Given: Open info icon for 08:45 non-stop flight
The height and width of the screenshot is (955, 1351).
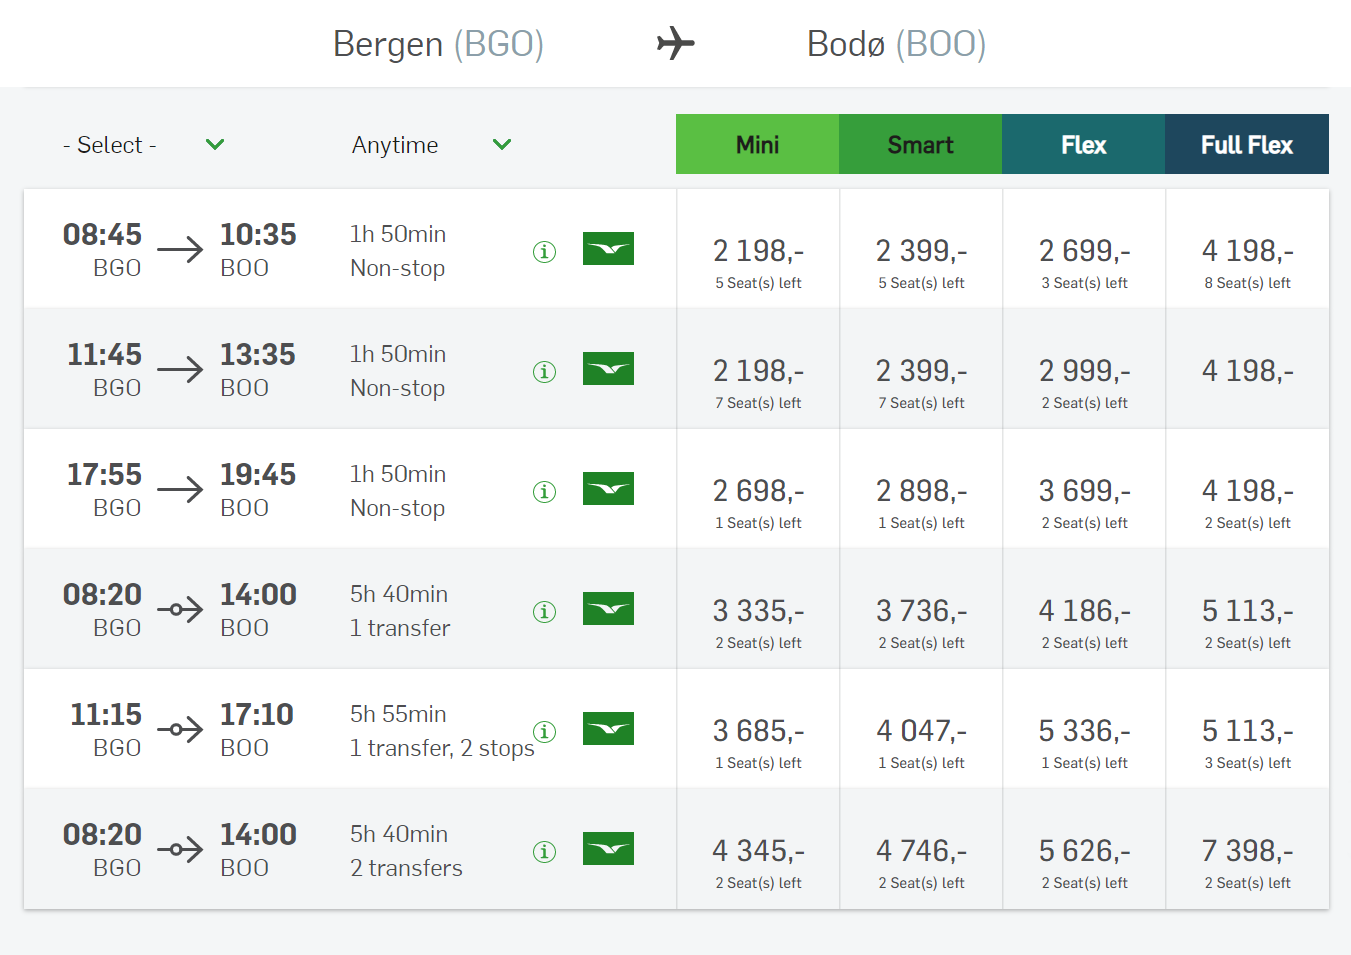Looking at the screenshot, I should (x=544, y=251).
